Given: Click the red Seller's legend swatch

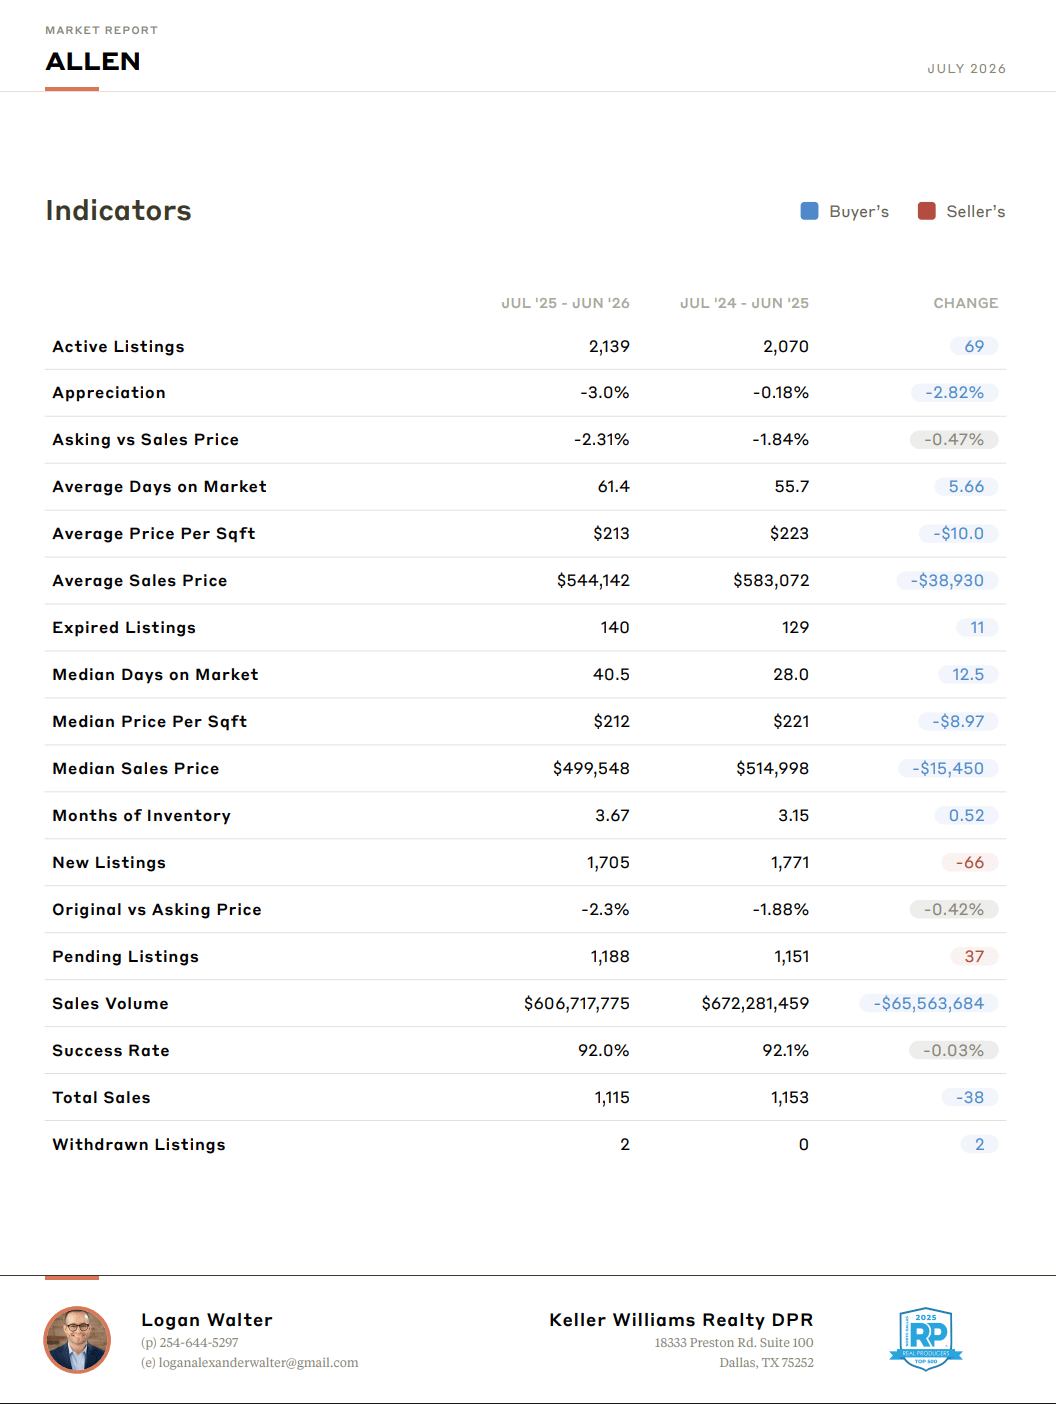Looking at the screenshot, I should 927,211.
